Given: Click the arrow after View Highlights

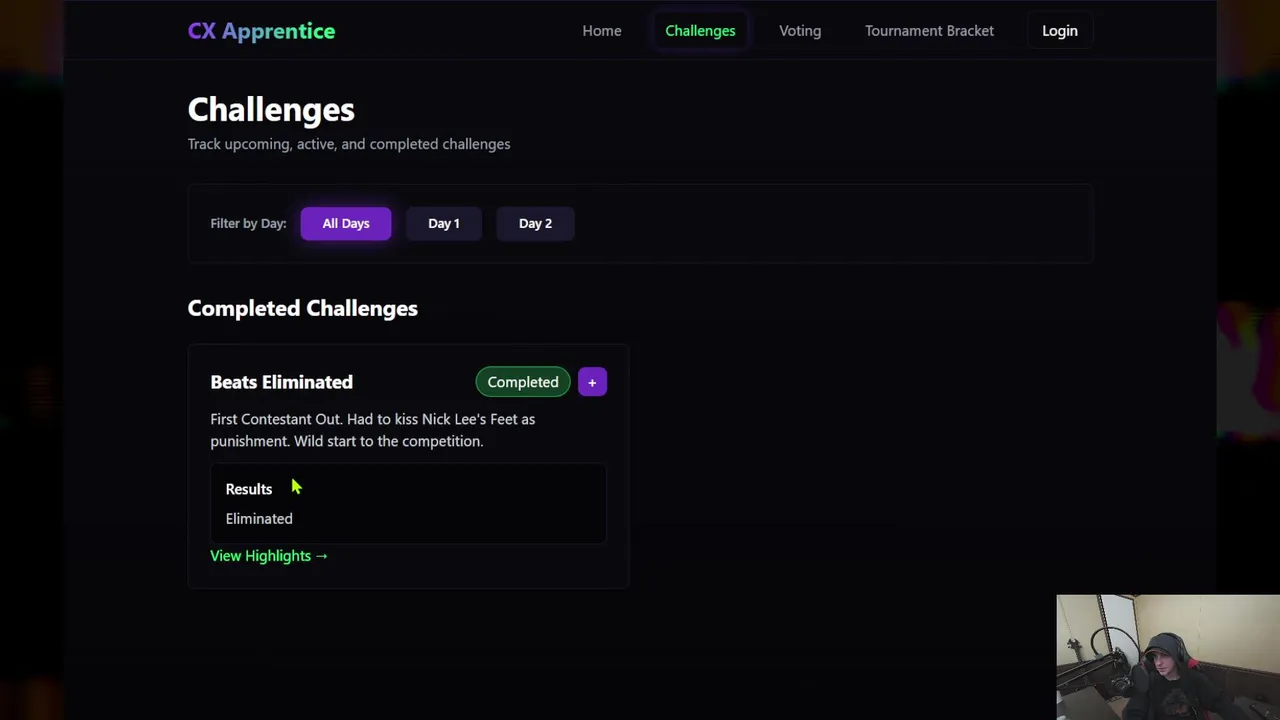Looking at the screenshot, I should [321, 556].
